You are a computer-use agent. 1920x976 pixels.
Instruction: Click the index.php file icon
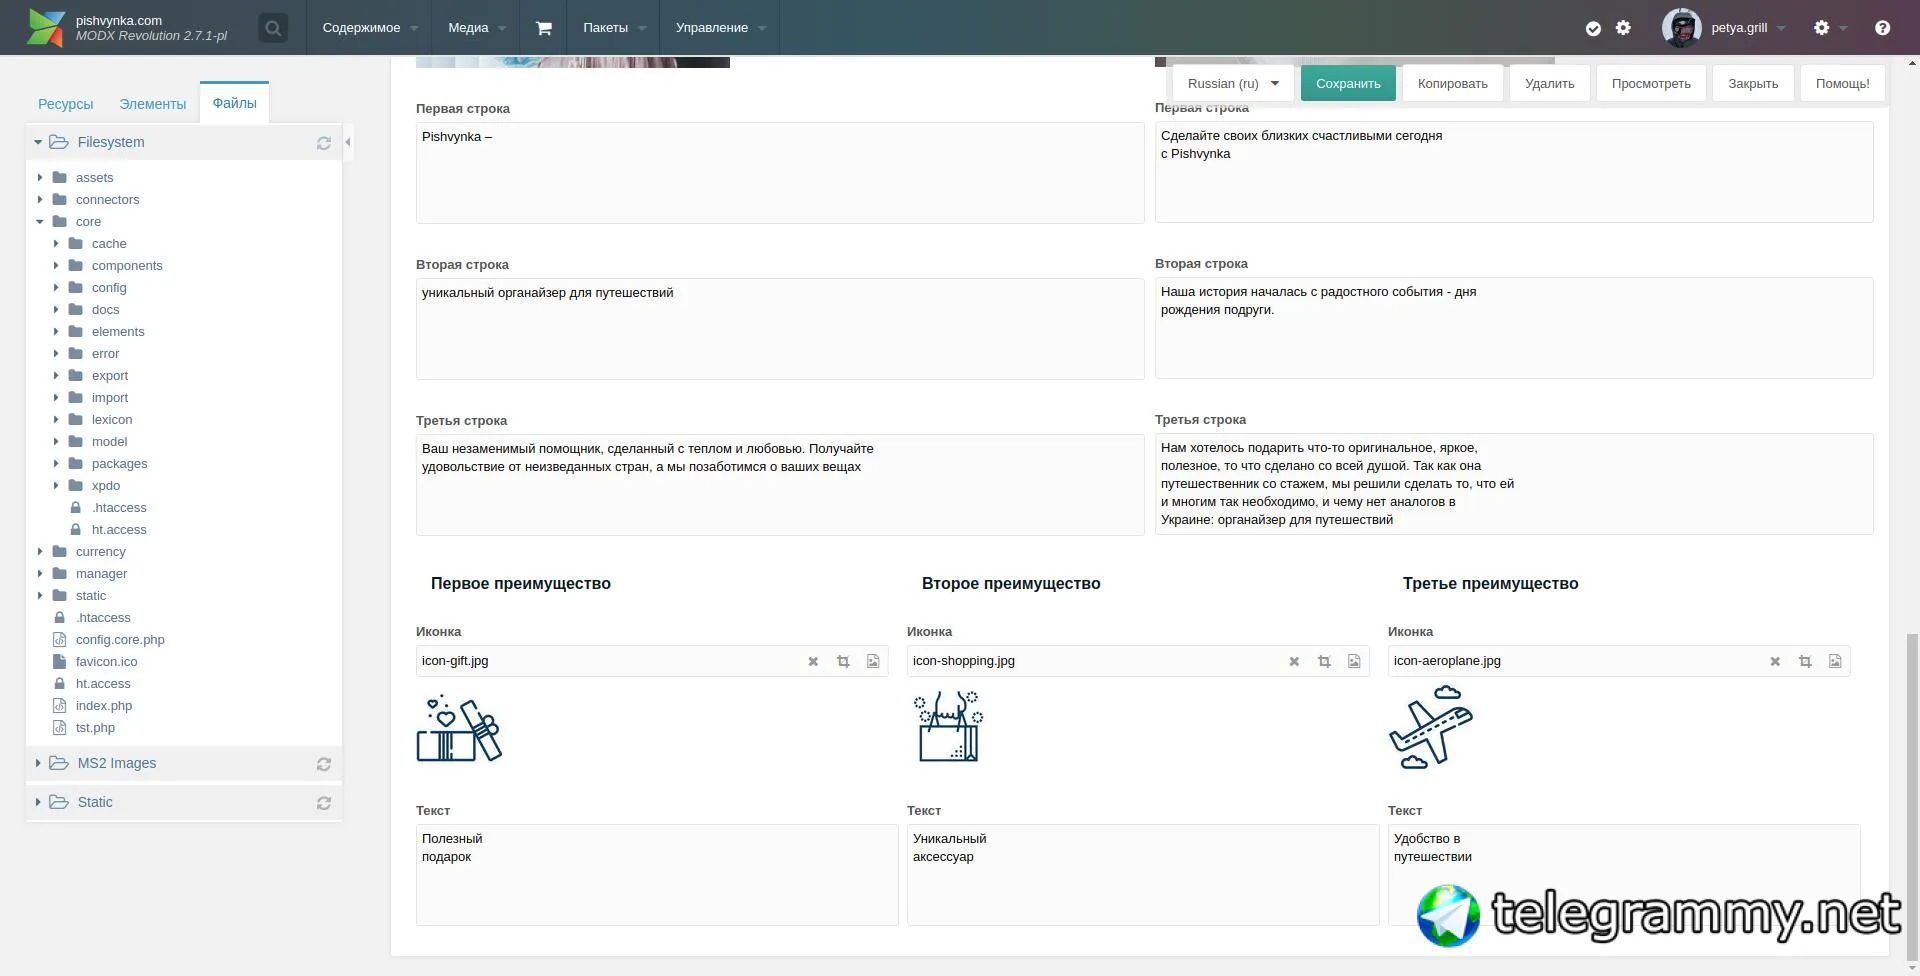pos(60,706)
